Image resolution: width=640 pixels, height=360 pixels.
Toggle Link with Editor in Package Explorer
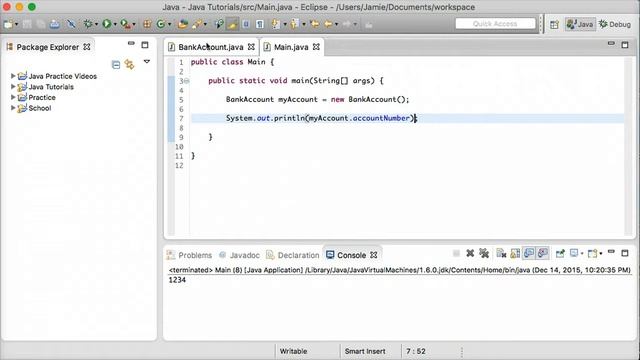(x=129, y=64)
